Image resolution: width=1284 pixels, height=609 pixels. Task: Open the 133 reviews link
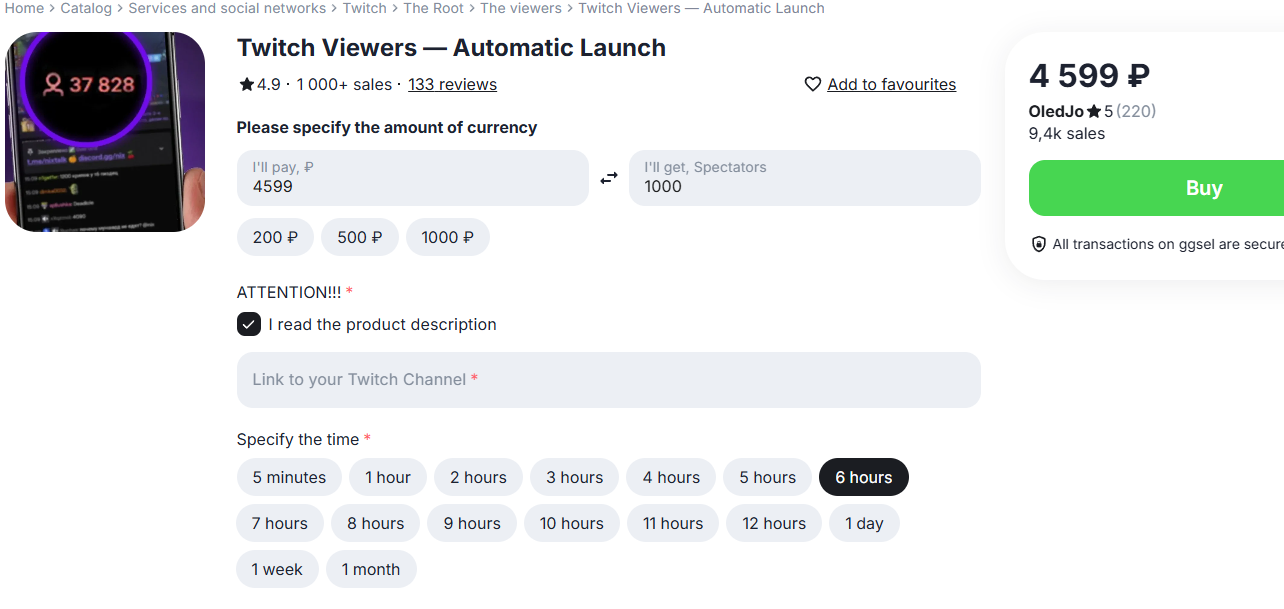click(452, 85)
